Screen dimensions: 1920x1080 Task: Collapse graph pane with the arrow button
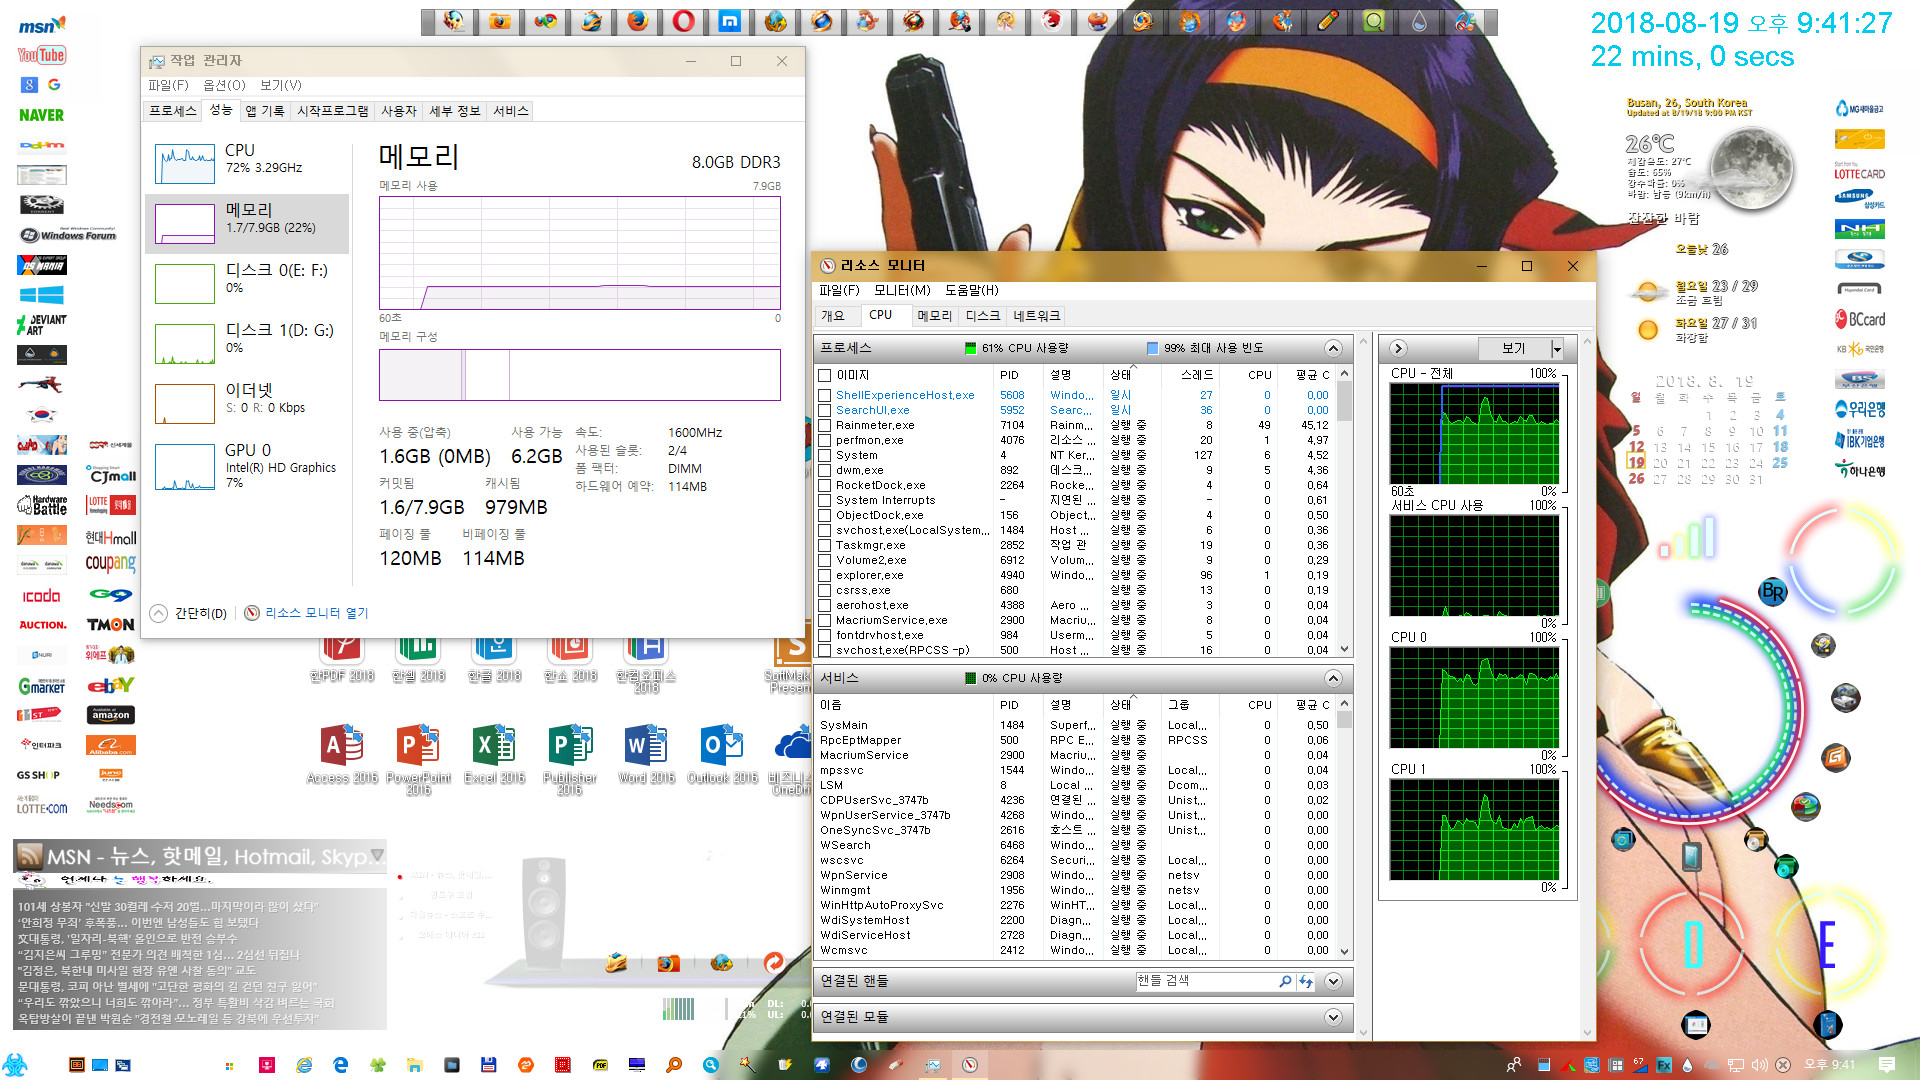point(1398,348)
